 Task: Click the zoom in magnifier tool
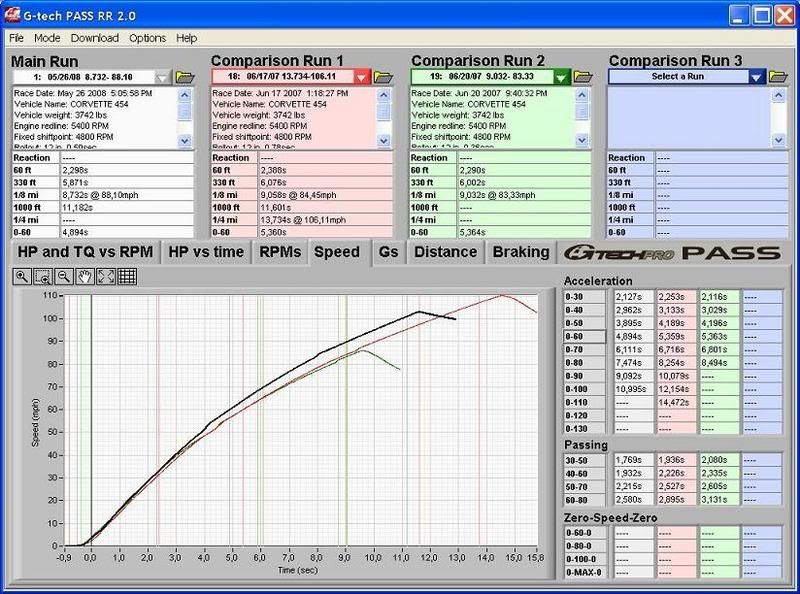(22, 277)
